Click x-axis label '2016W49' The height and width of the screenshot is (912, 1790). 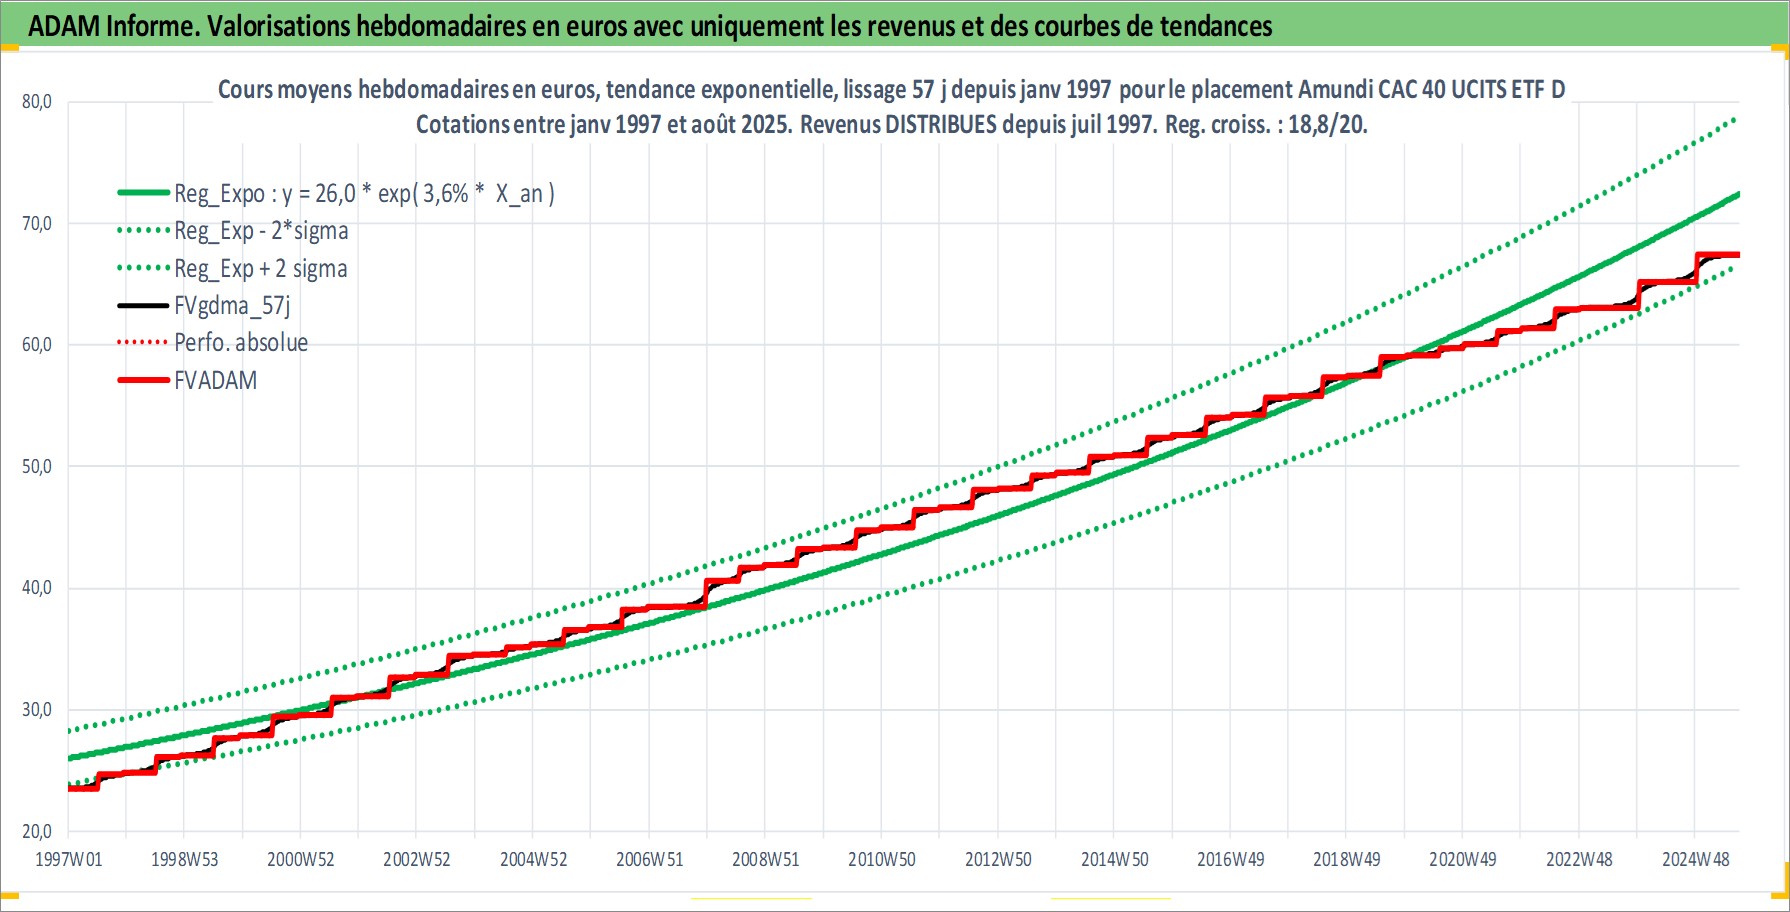pos(1230,860)
